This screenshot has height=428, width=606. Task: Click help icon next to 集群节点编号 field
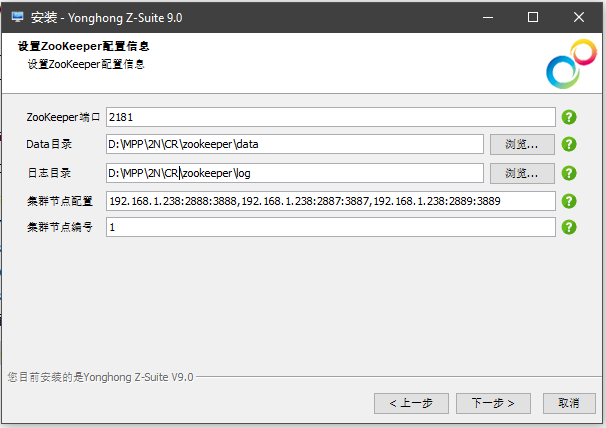point(569,227)
